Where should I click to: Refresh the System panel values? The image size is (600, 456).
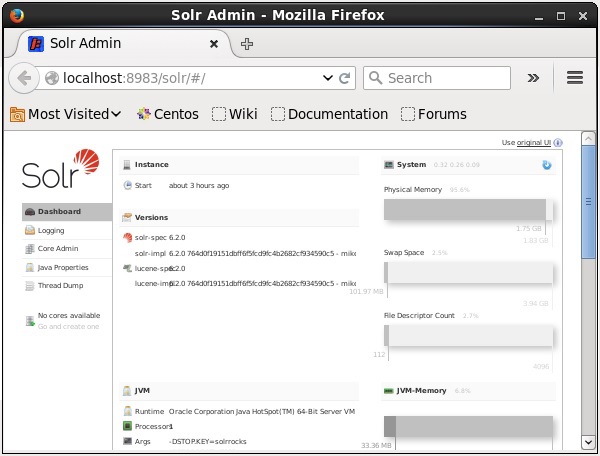547,165
